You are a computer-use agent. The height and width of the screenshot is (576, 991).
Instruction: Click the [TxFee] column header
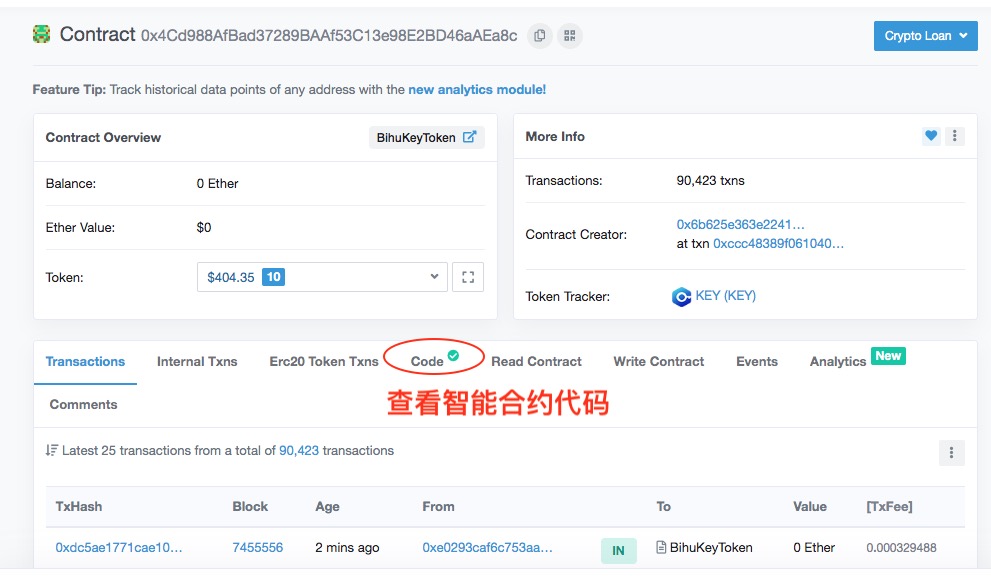(889, 506)
